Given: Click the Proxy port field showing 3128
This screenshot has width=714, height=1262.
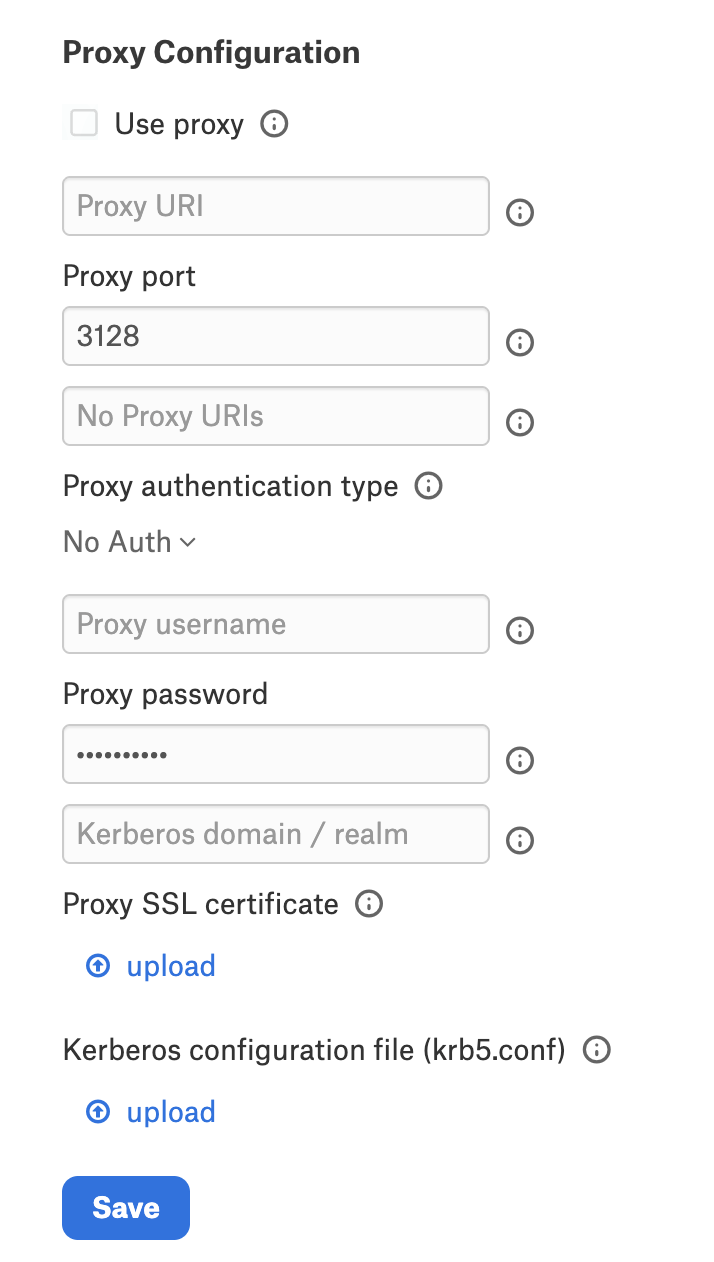Looking at the screenshot, I should click(x=276, y=336).
